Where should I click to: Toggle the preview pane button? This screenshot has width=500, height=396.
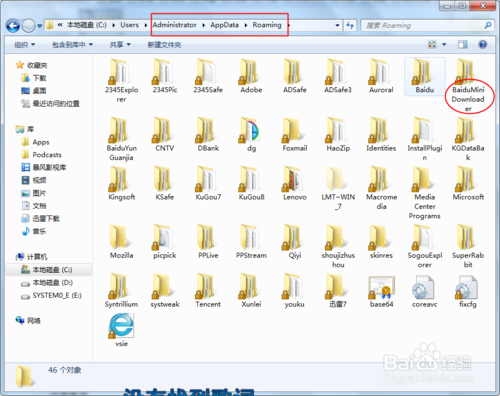[x=463, y=44]
